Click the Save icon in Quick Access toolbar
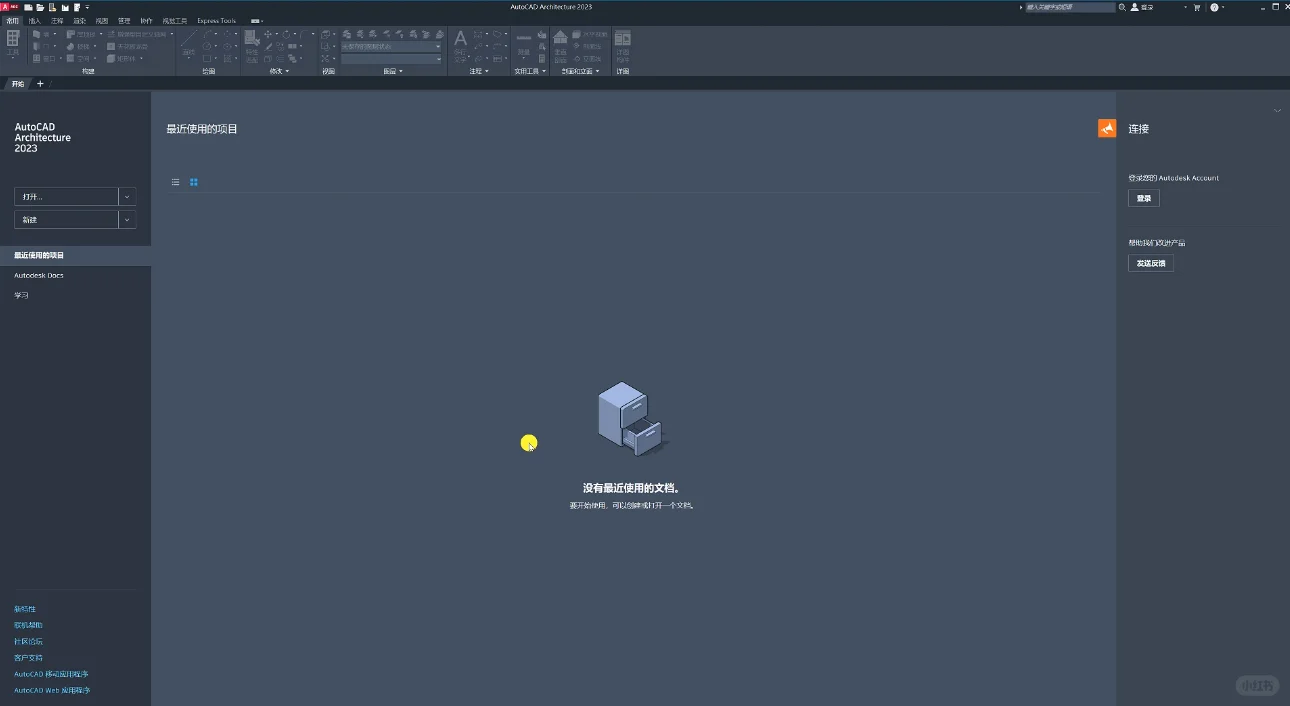The height and width of the screenshot is (706, 1290). coord(52,7)
